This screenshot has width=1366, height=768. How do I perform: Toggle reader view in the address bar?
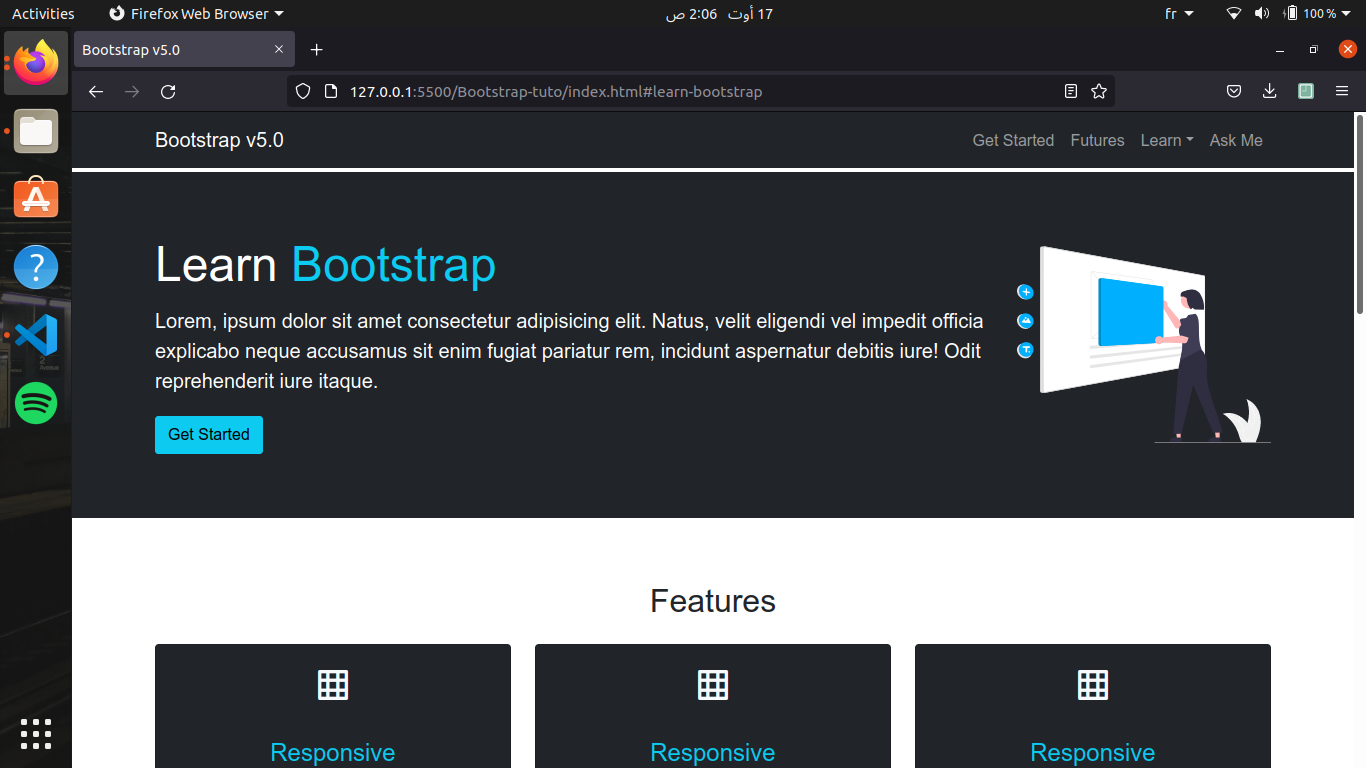(1071, 92)
